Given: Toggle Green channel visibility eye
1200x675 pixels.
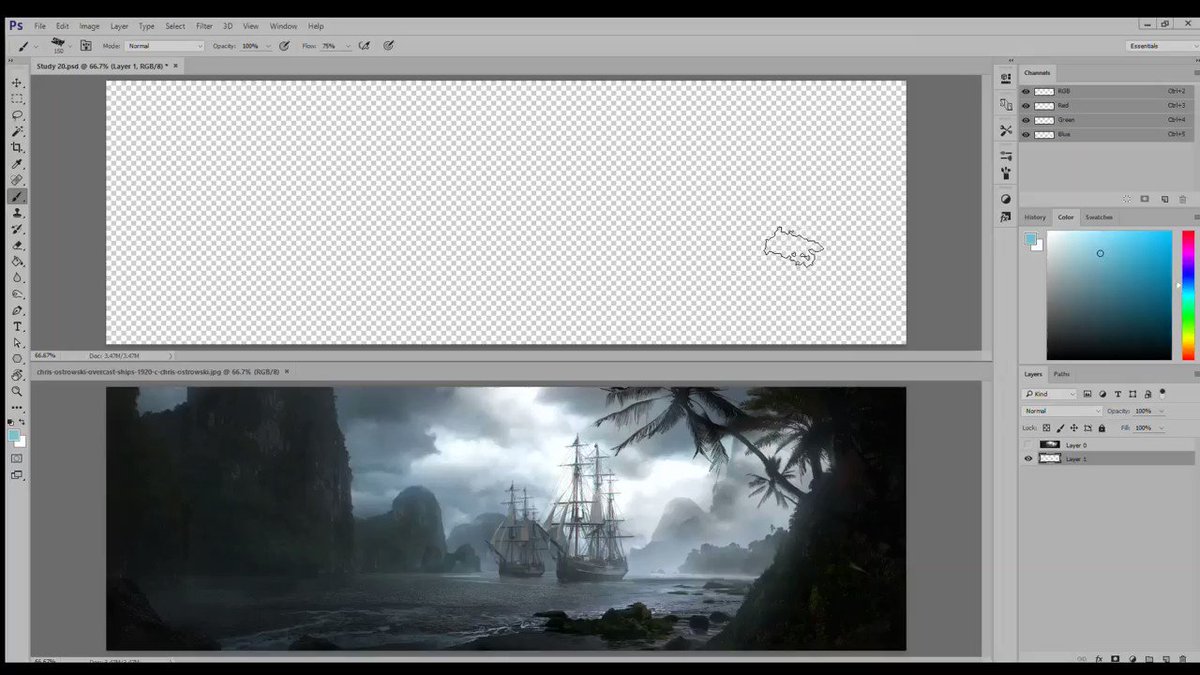Looking at the screenshot, I should pyautogui.click(x=1026, y=120).
